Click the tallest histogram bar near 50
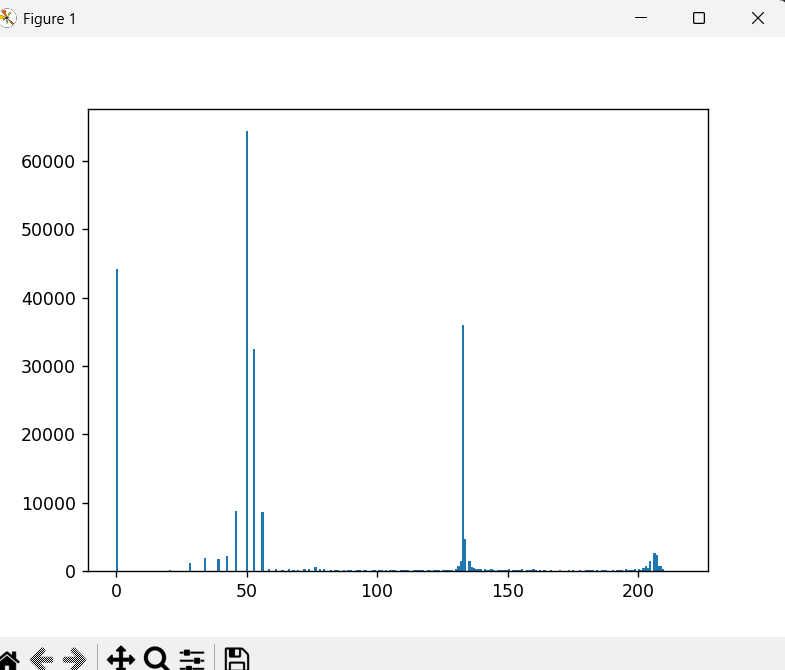785x670 pixels. (x=247, y=351)
